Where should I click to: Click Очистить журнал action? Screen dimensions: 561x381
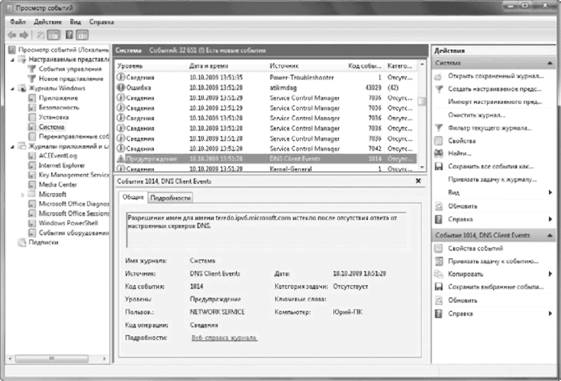477,115
